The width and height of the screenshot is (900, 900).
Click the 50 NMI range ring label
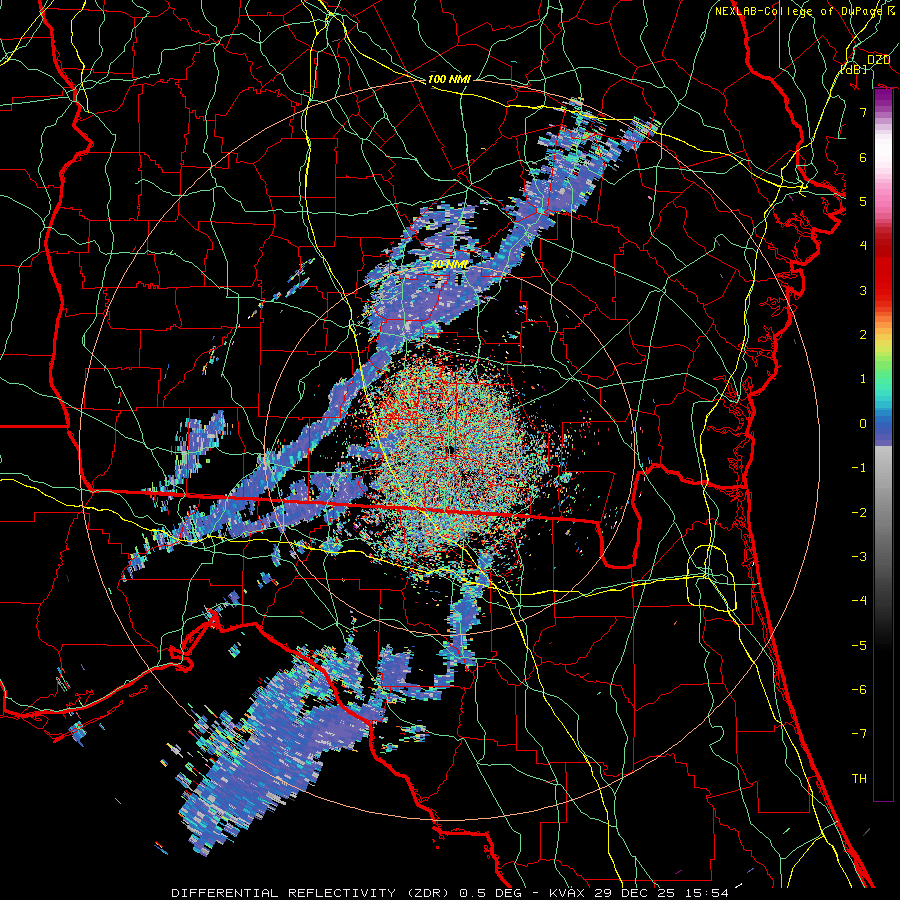[x=449, y=265]
